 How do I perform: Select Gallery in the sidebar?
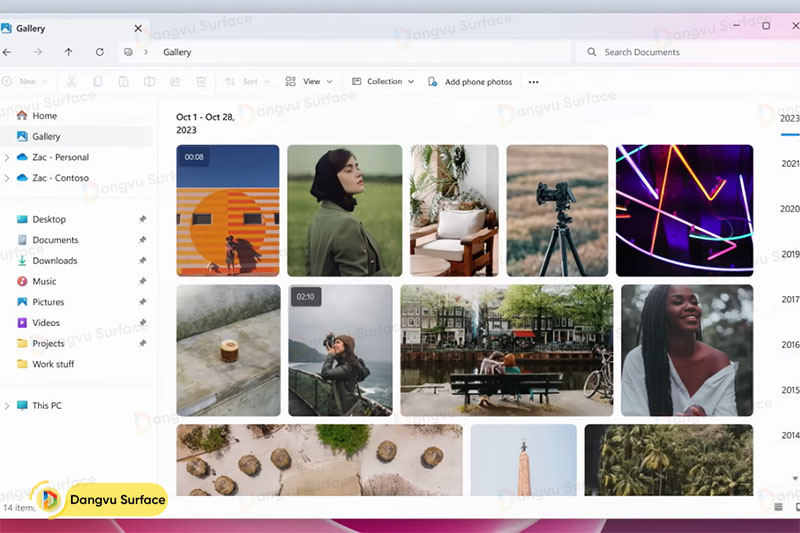77,136
